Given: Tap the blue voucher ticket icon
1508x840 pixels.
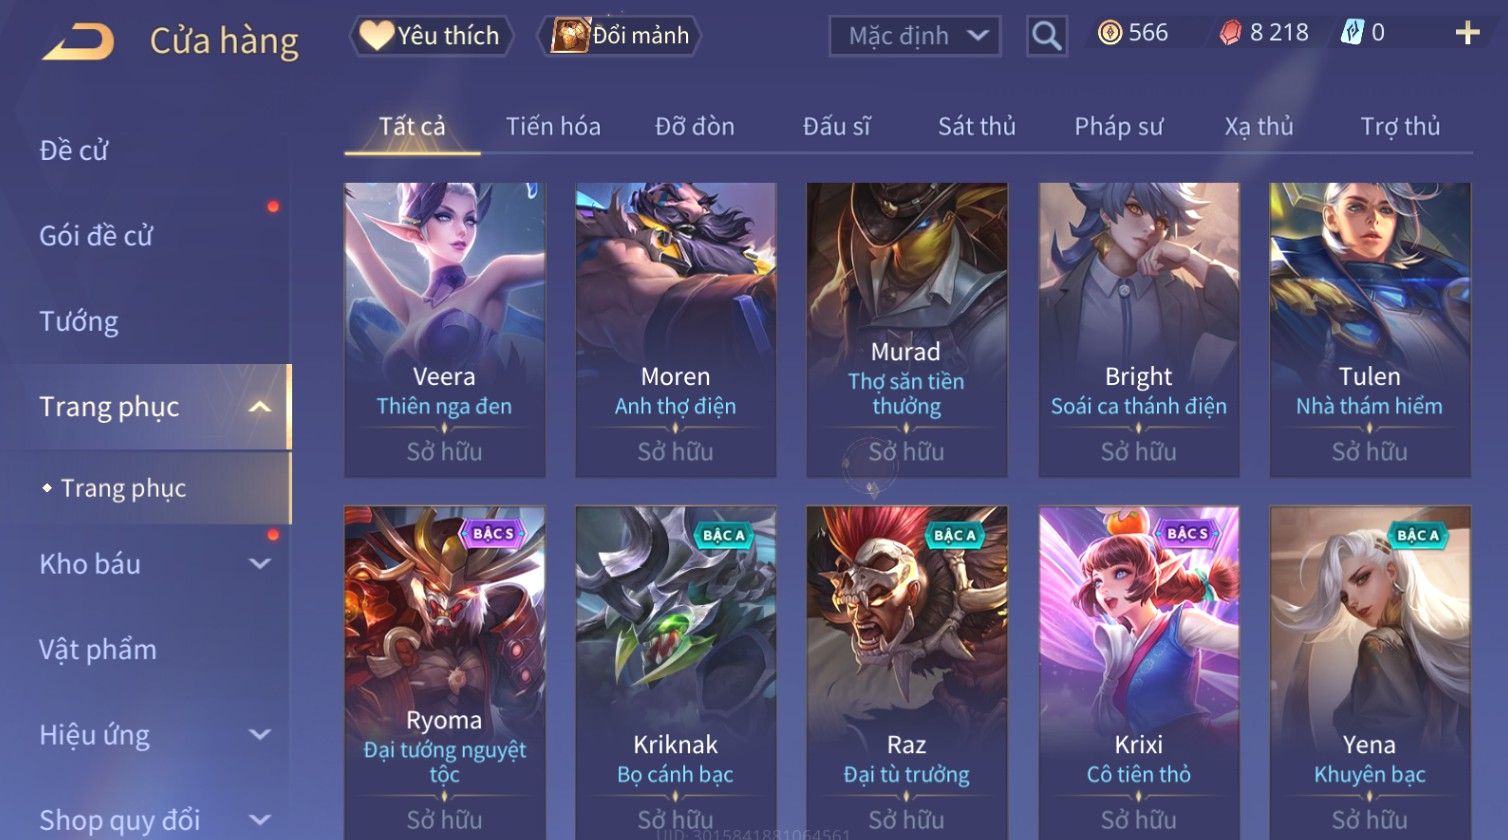Looking at the screenshot, I should click(1352, 33).
